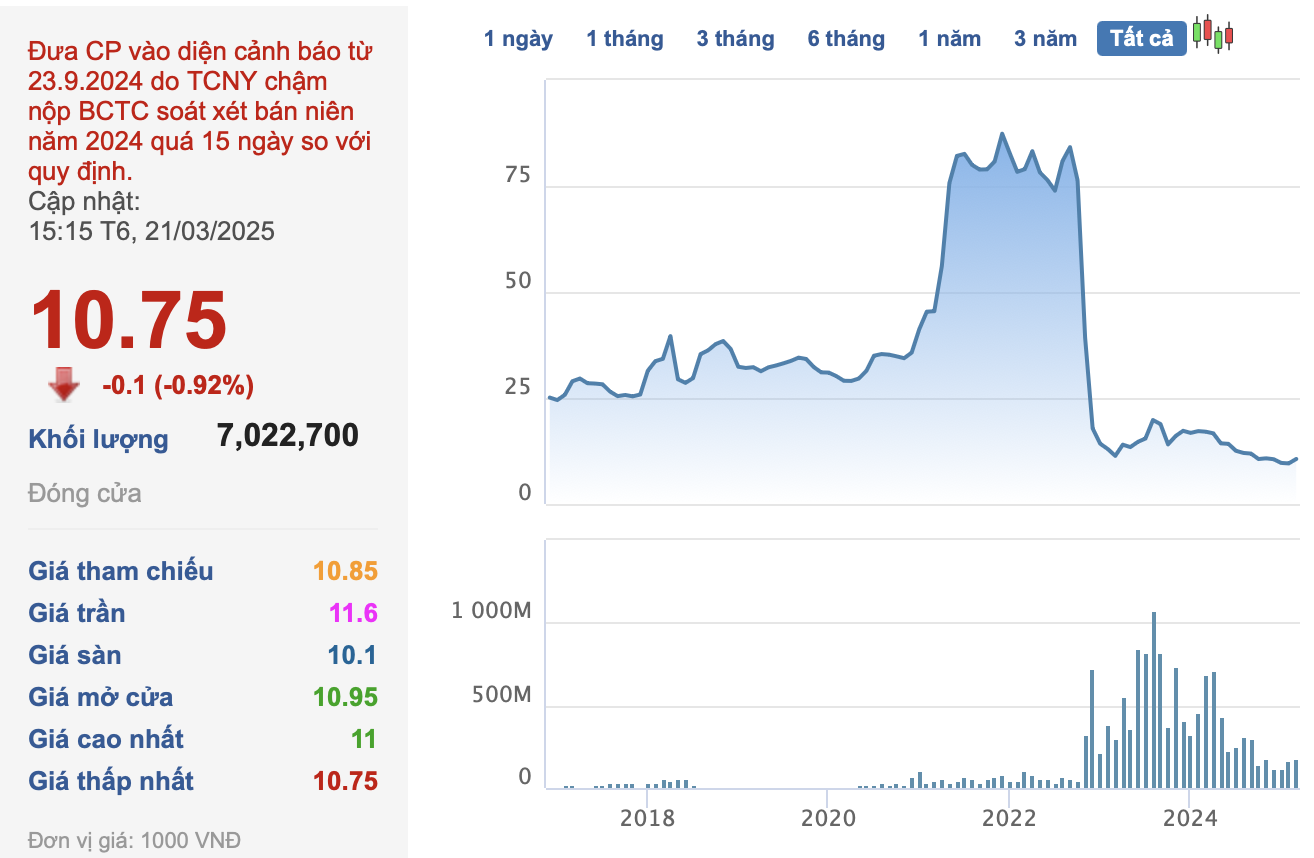
Task: Click the '500M' volume axis label
Action: [499, 695]
